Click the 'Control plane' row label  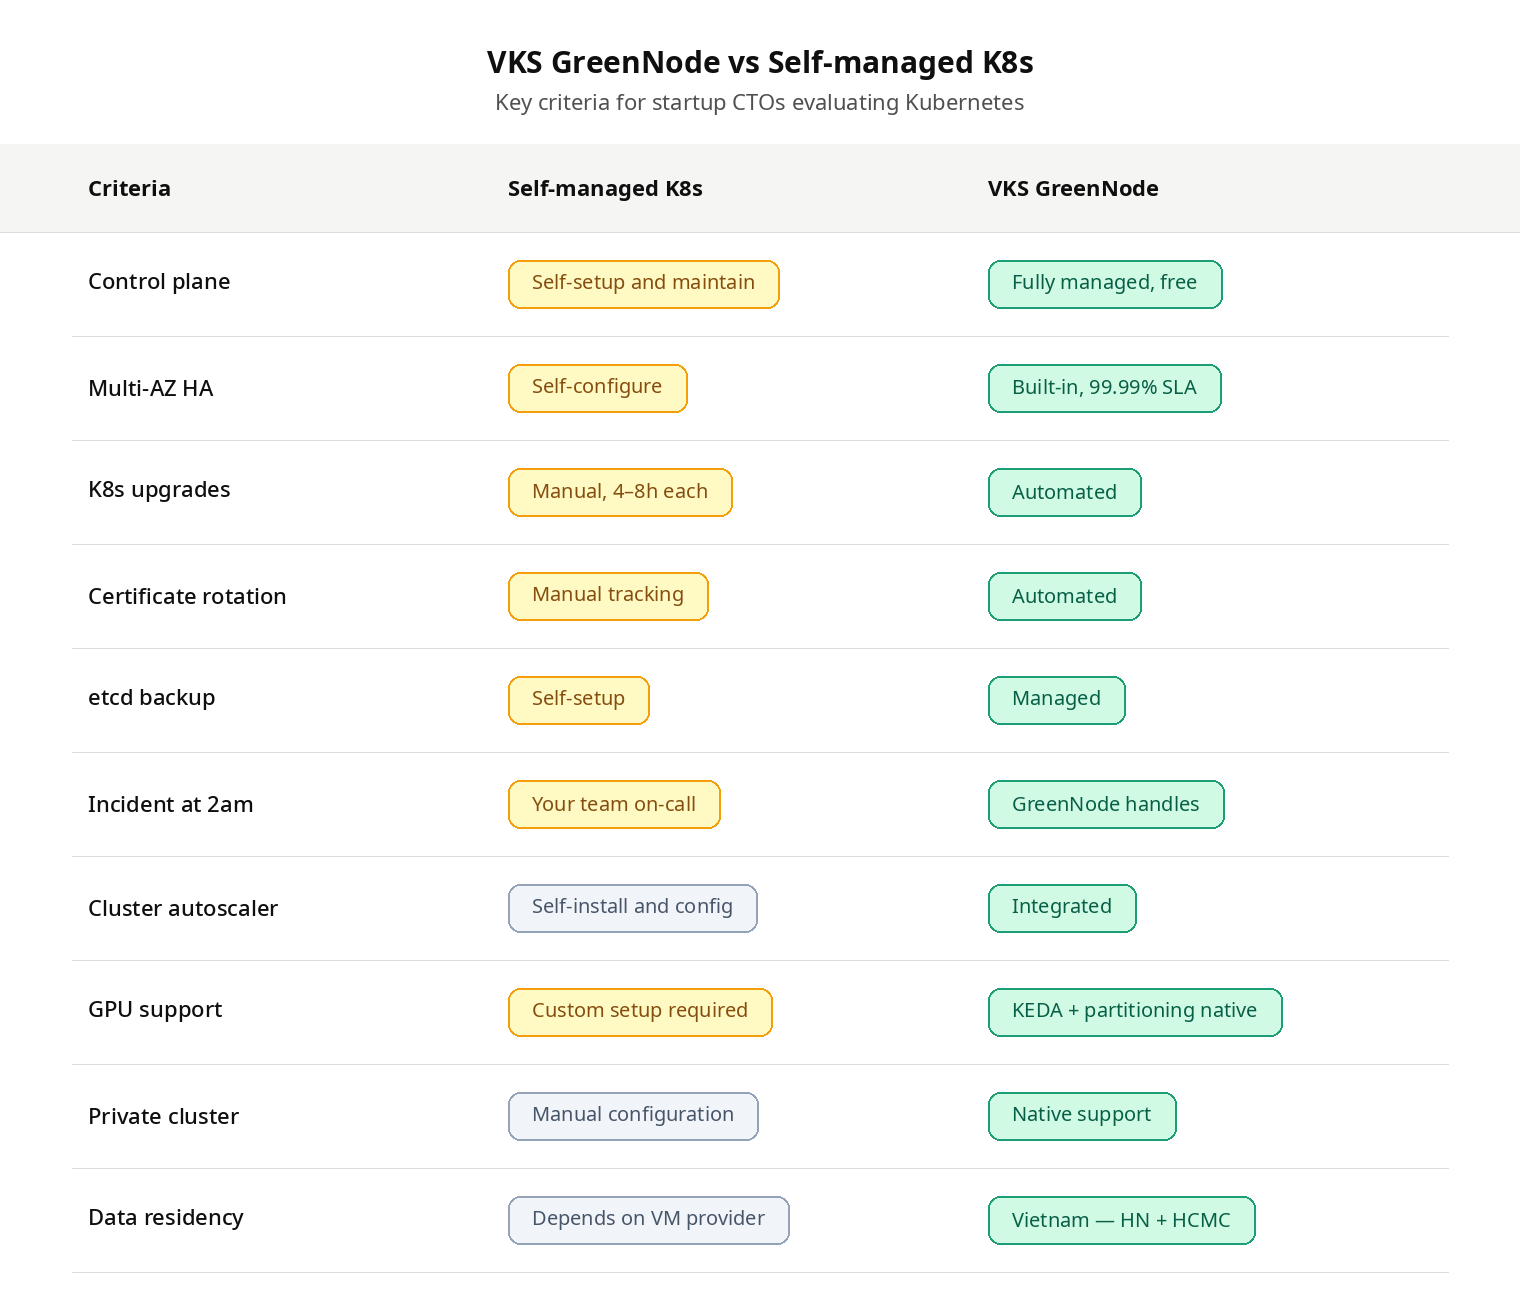click(159, 282)
